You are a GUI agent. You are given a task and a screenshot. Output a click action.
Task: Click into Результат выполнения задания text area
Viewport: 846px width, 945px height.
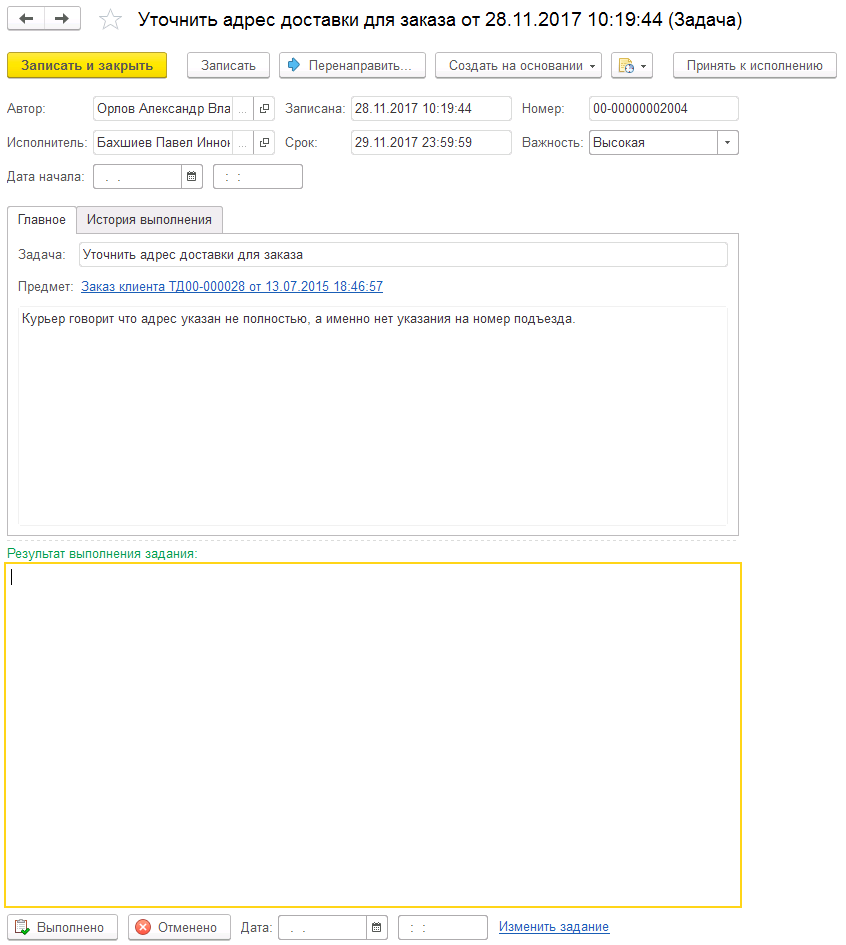(372, 735)
